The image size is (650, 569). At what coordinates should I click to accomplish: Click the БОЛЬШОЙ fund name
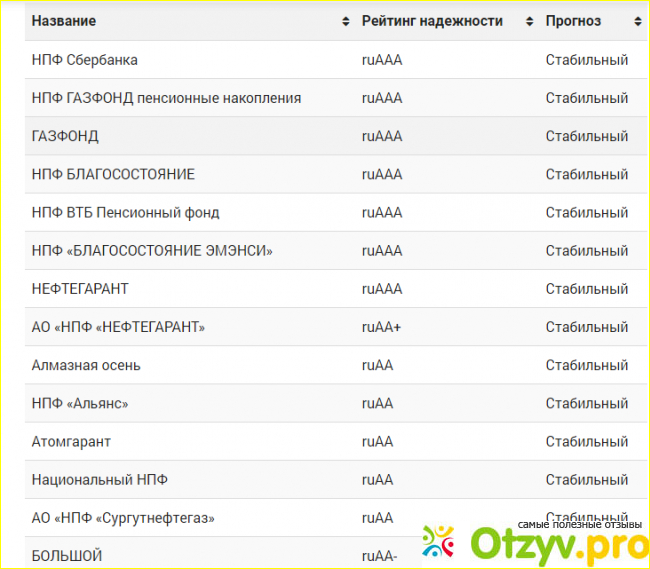click(67, 555)
